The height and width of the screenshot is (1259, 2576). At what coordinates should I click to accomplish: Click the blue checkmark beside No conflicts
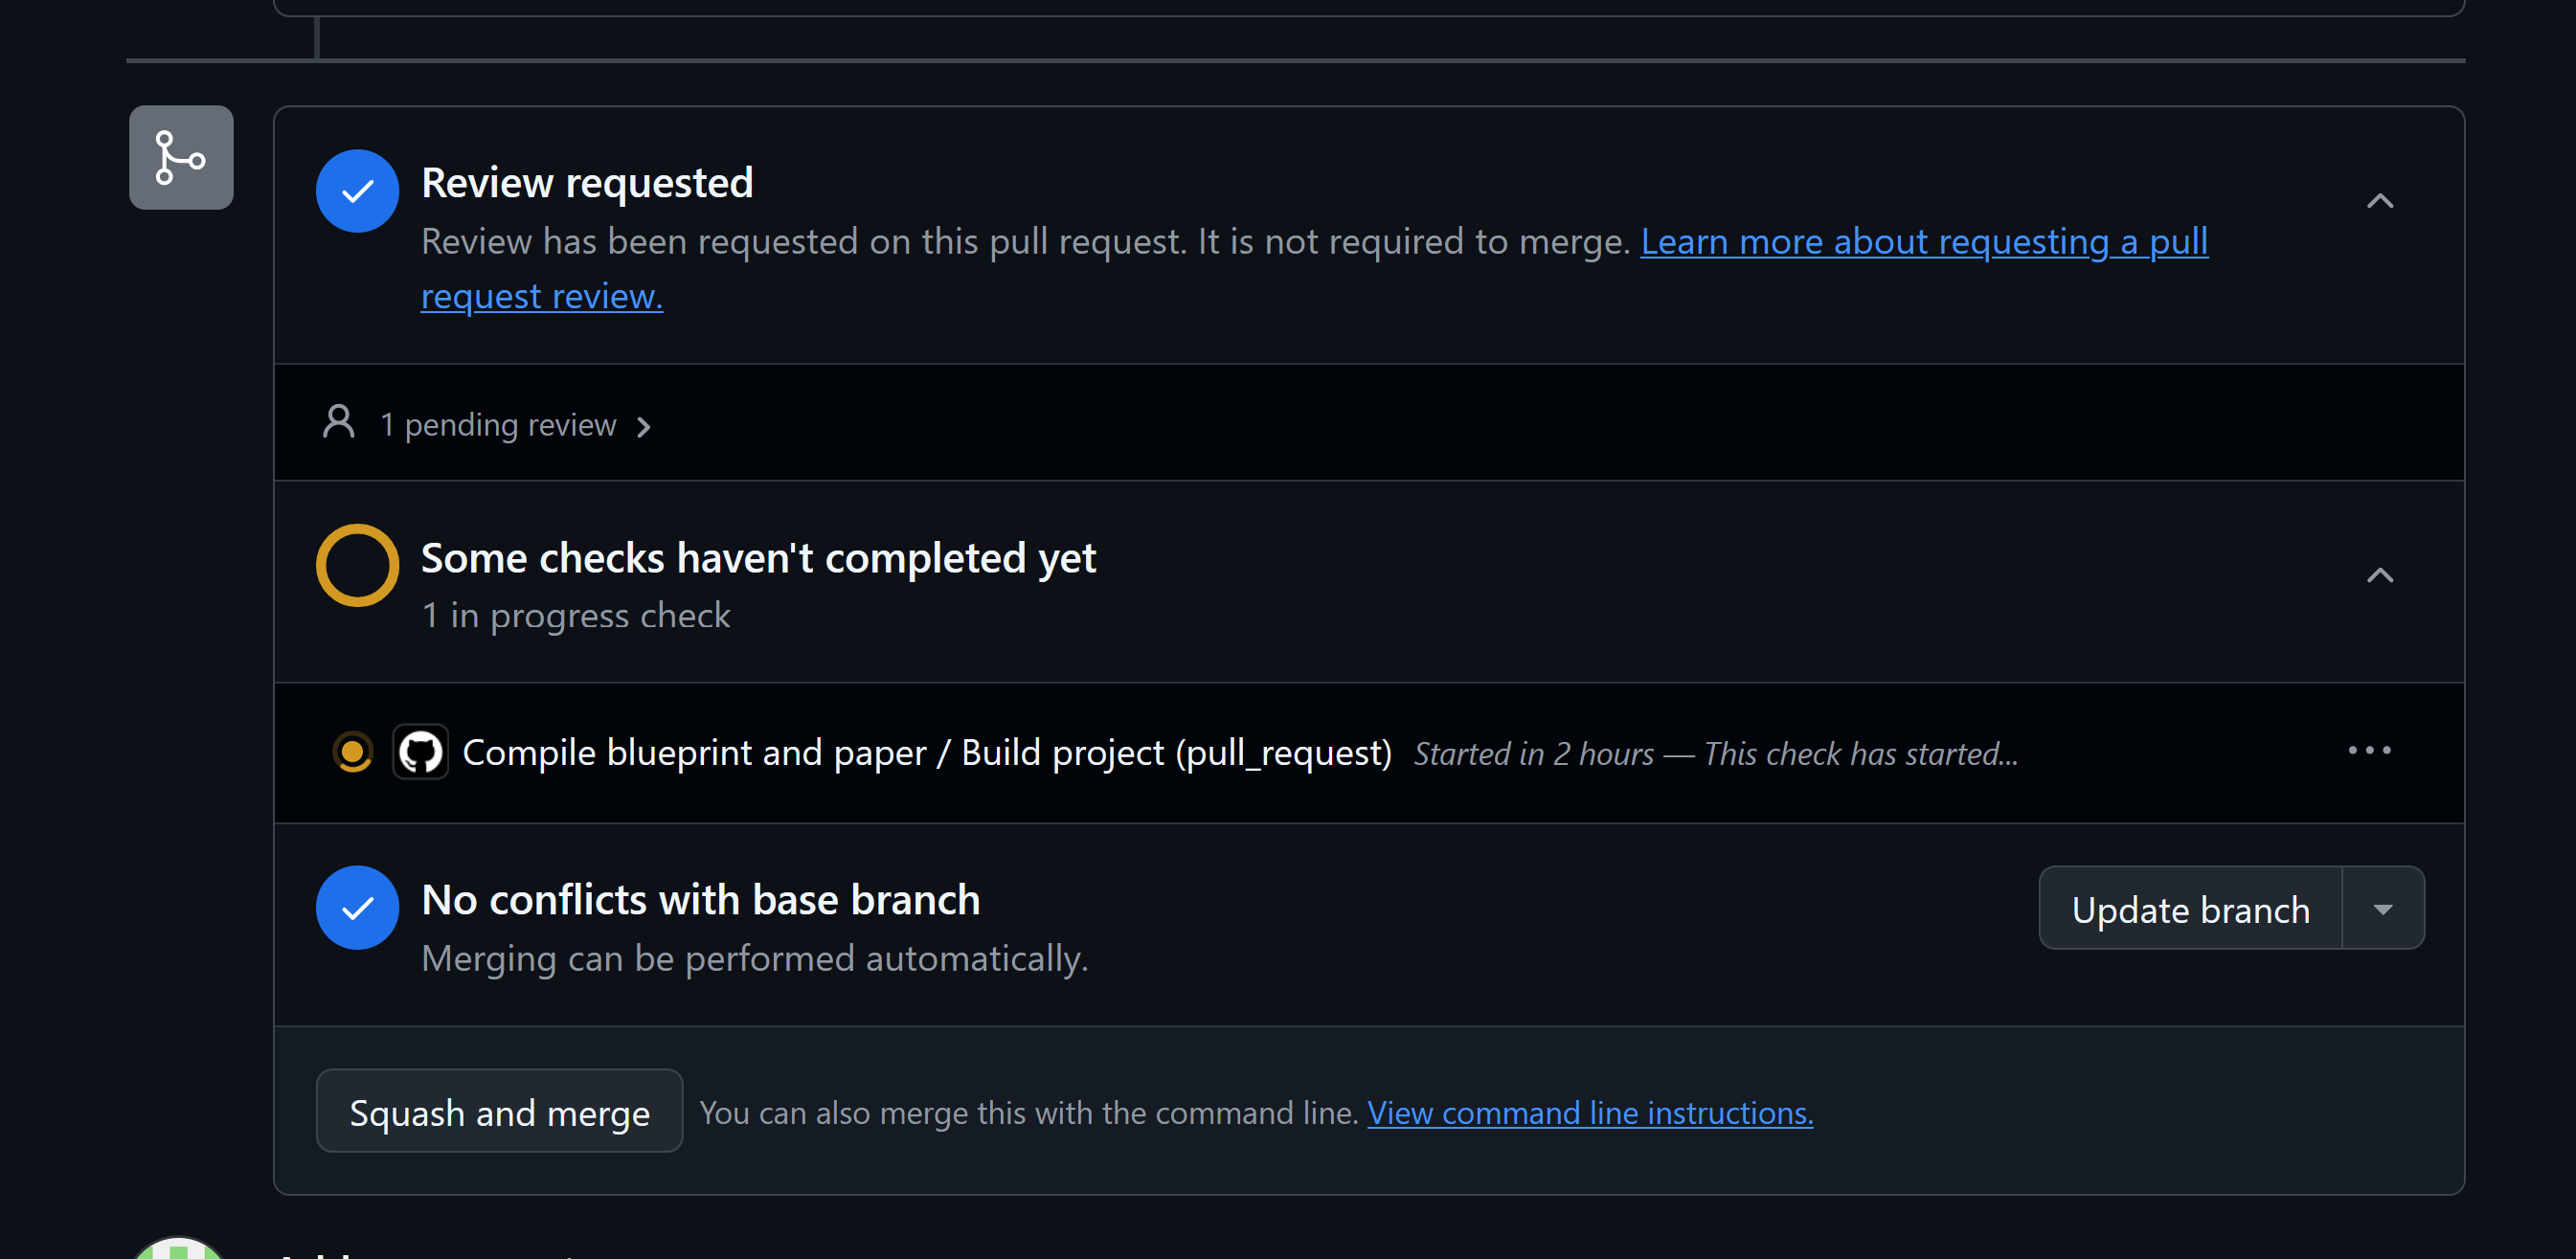[x=357, y=908]
